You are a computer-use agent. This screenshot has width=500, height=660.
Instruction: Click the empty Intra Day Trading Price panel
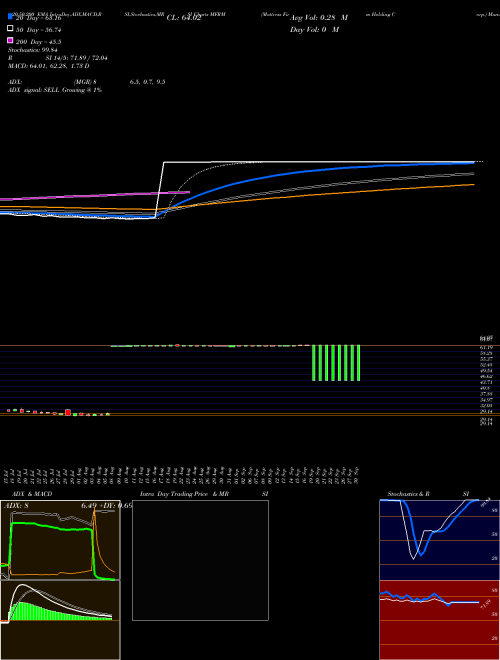pyautogui.click(x=200, y=560)
